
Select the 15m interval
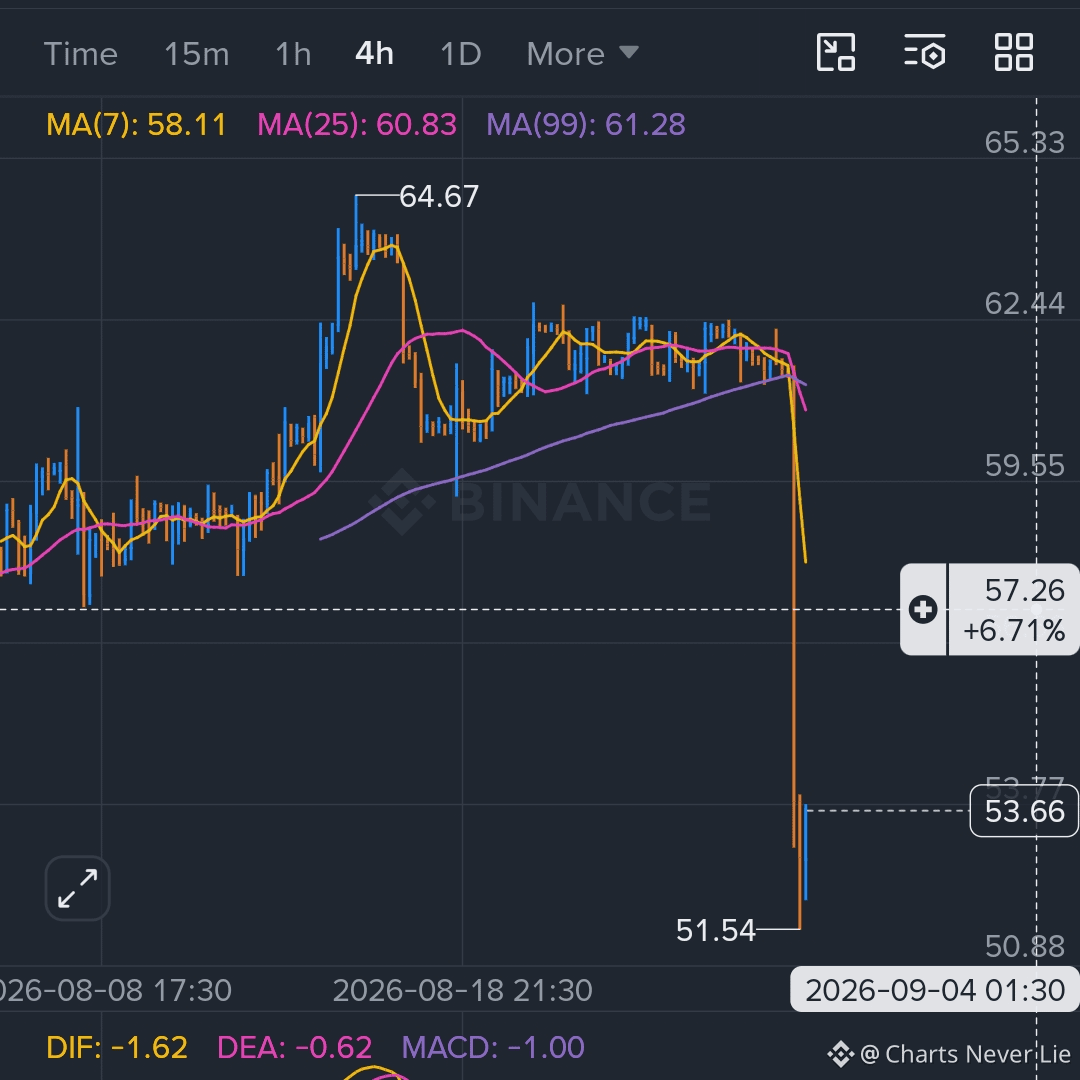[196, 54]
